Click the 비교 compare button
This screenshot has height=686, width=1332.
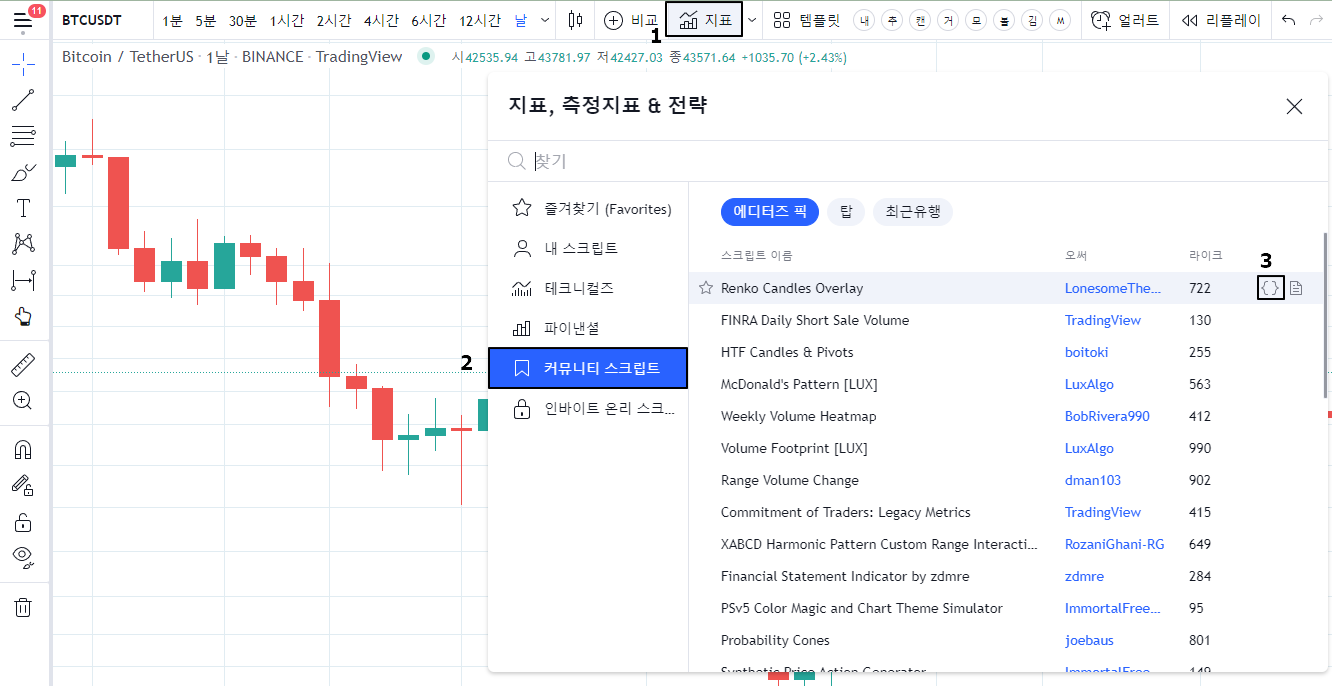click(632, 20)
